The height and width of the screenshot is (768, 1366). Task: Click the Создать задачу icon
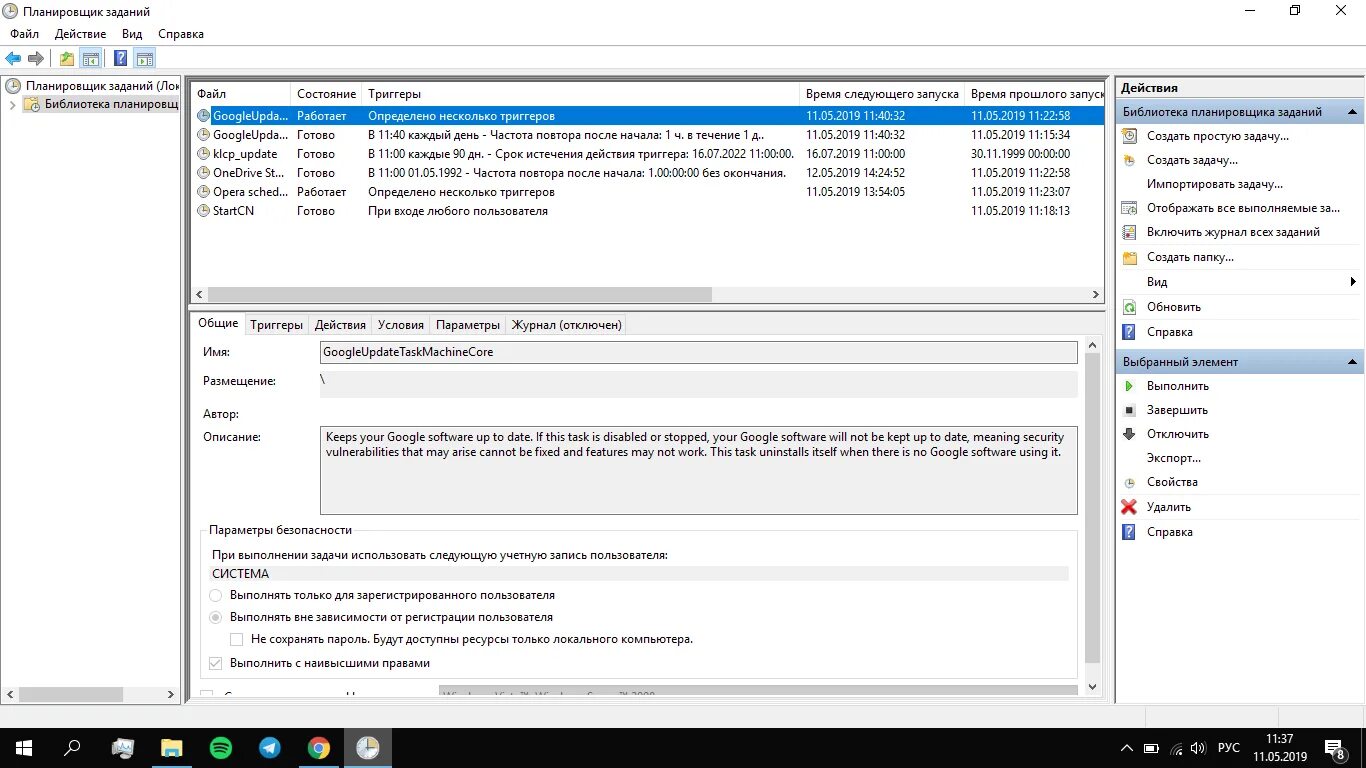click(x=1129, y=160)
